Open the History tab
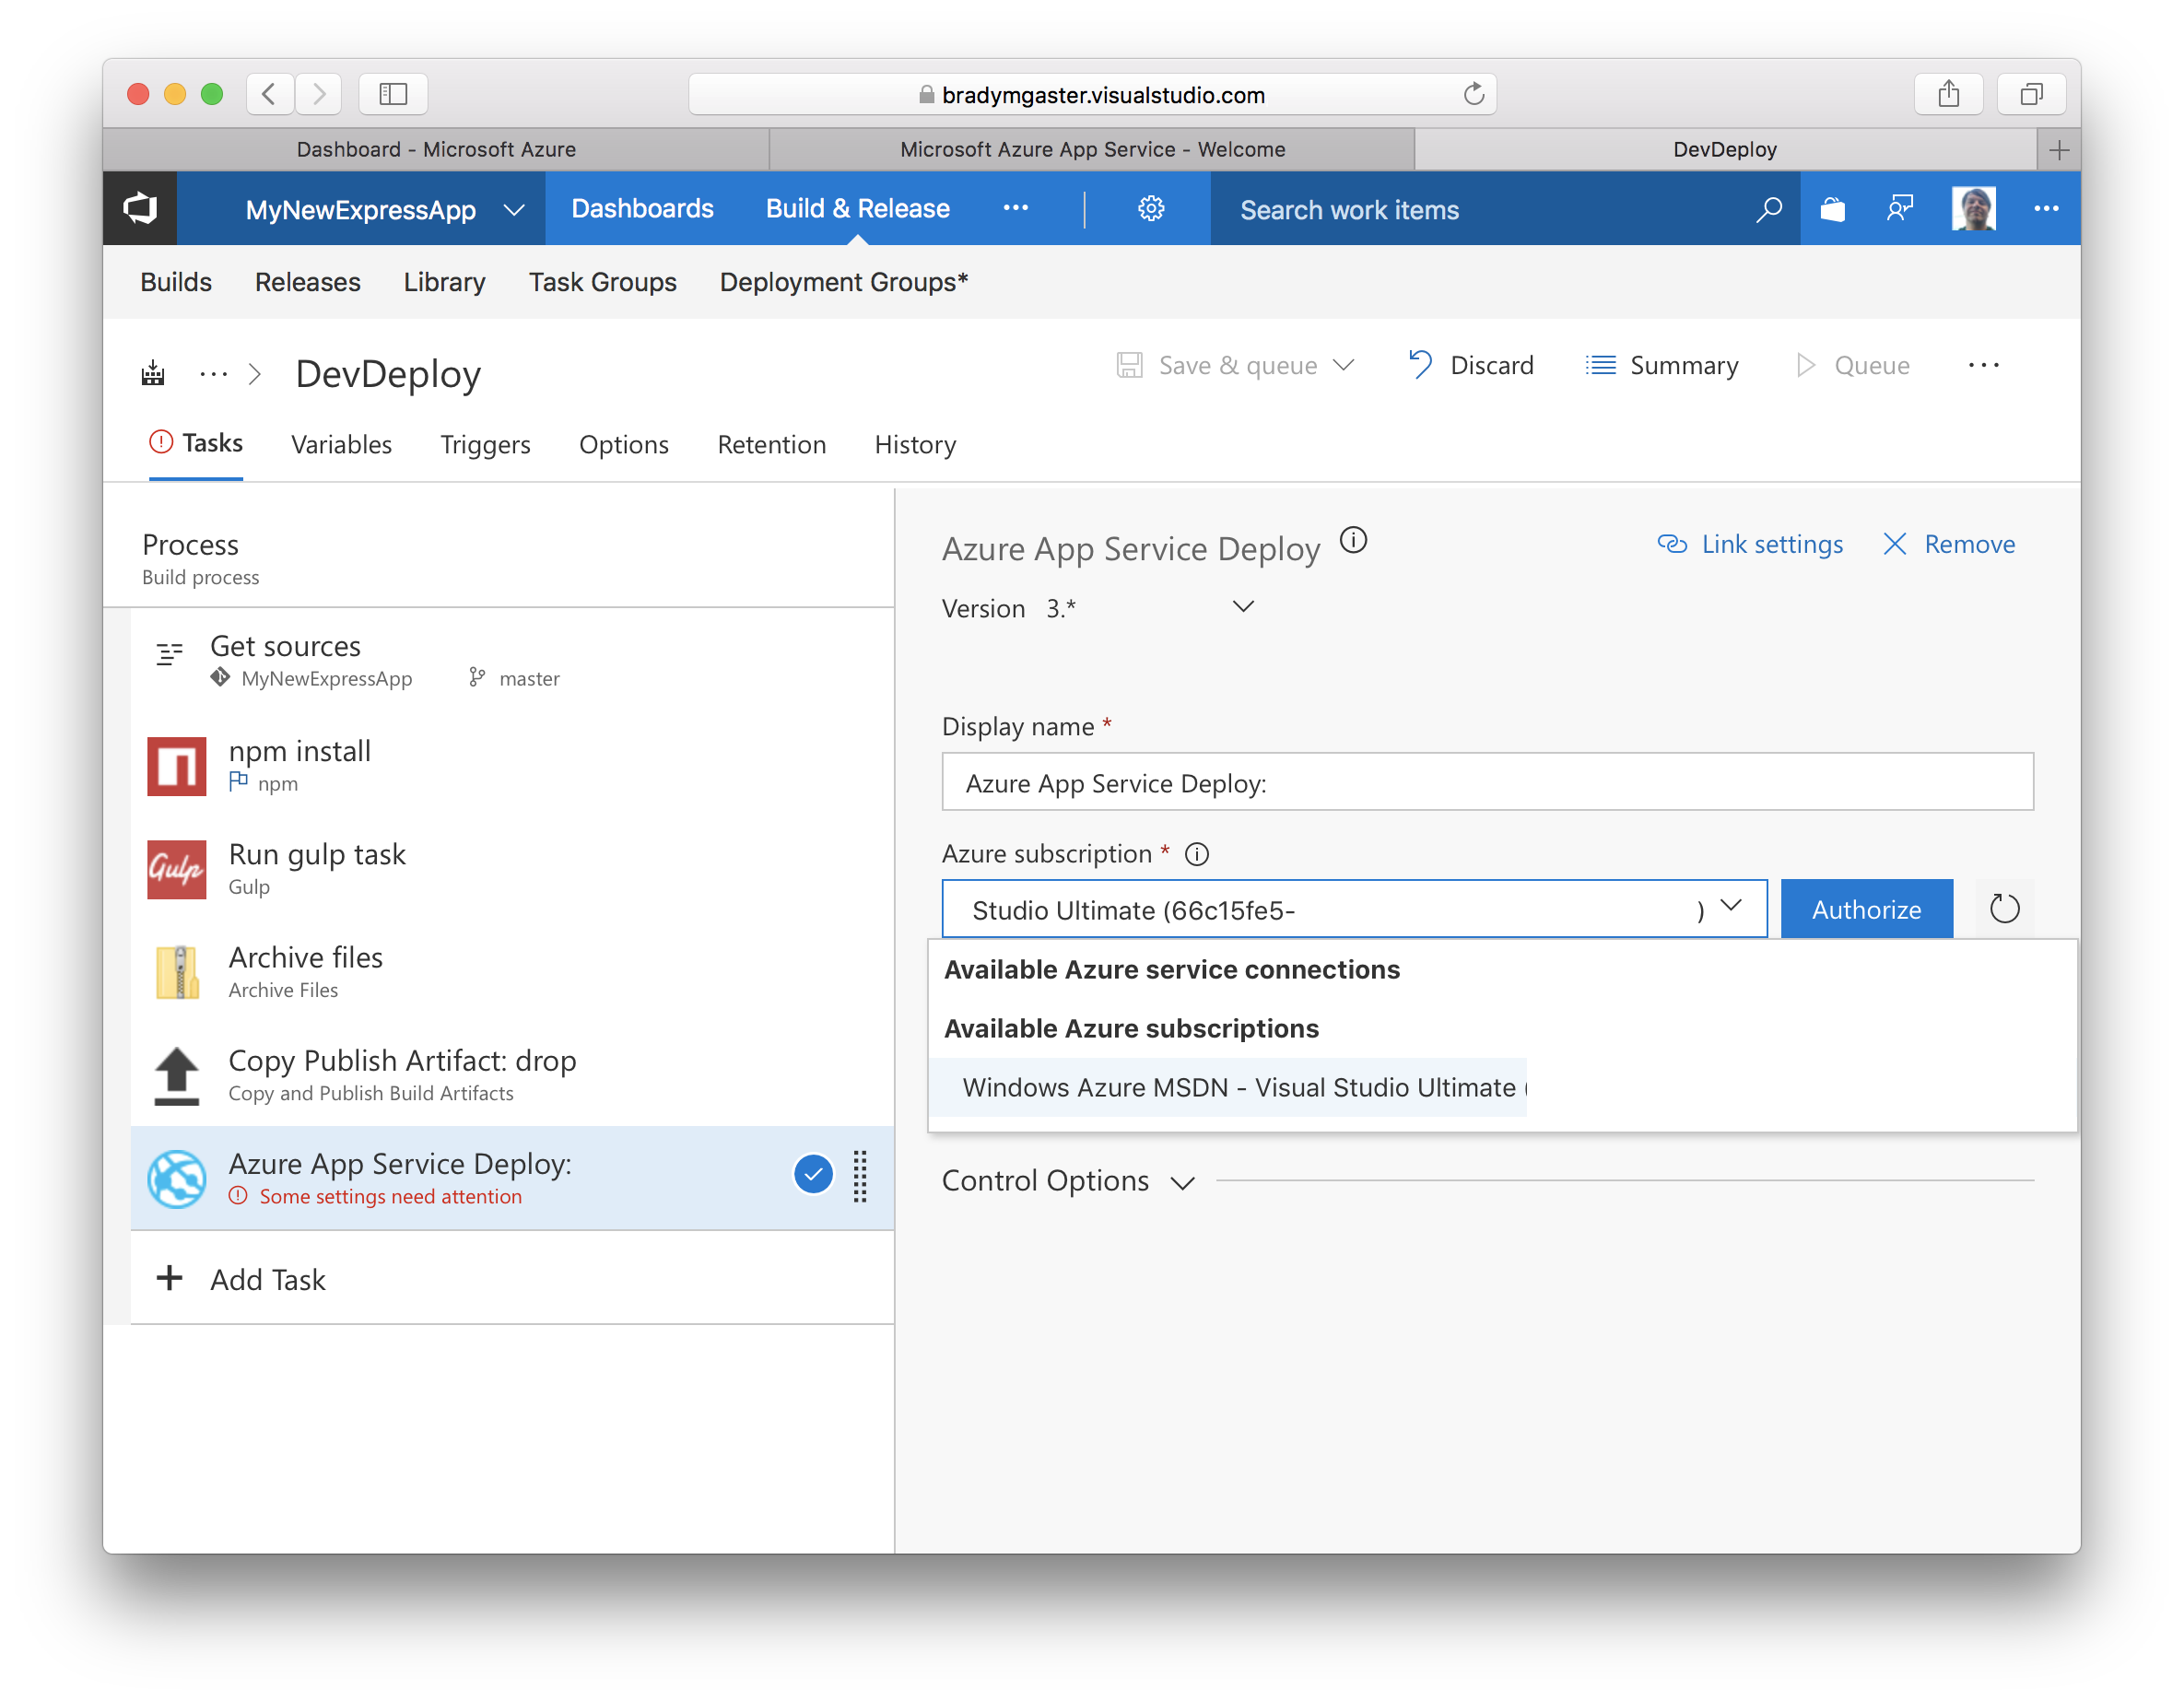2184x1701 pixels. coord(915,444)
